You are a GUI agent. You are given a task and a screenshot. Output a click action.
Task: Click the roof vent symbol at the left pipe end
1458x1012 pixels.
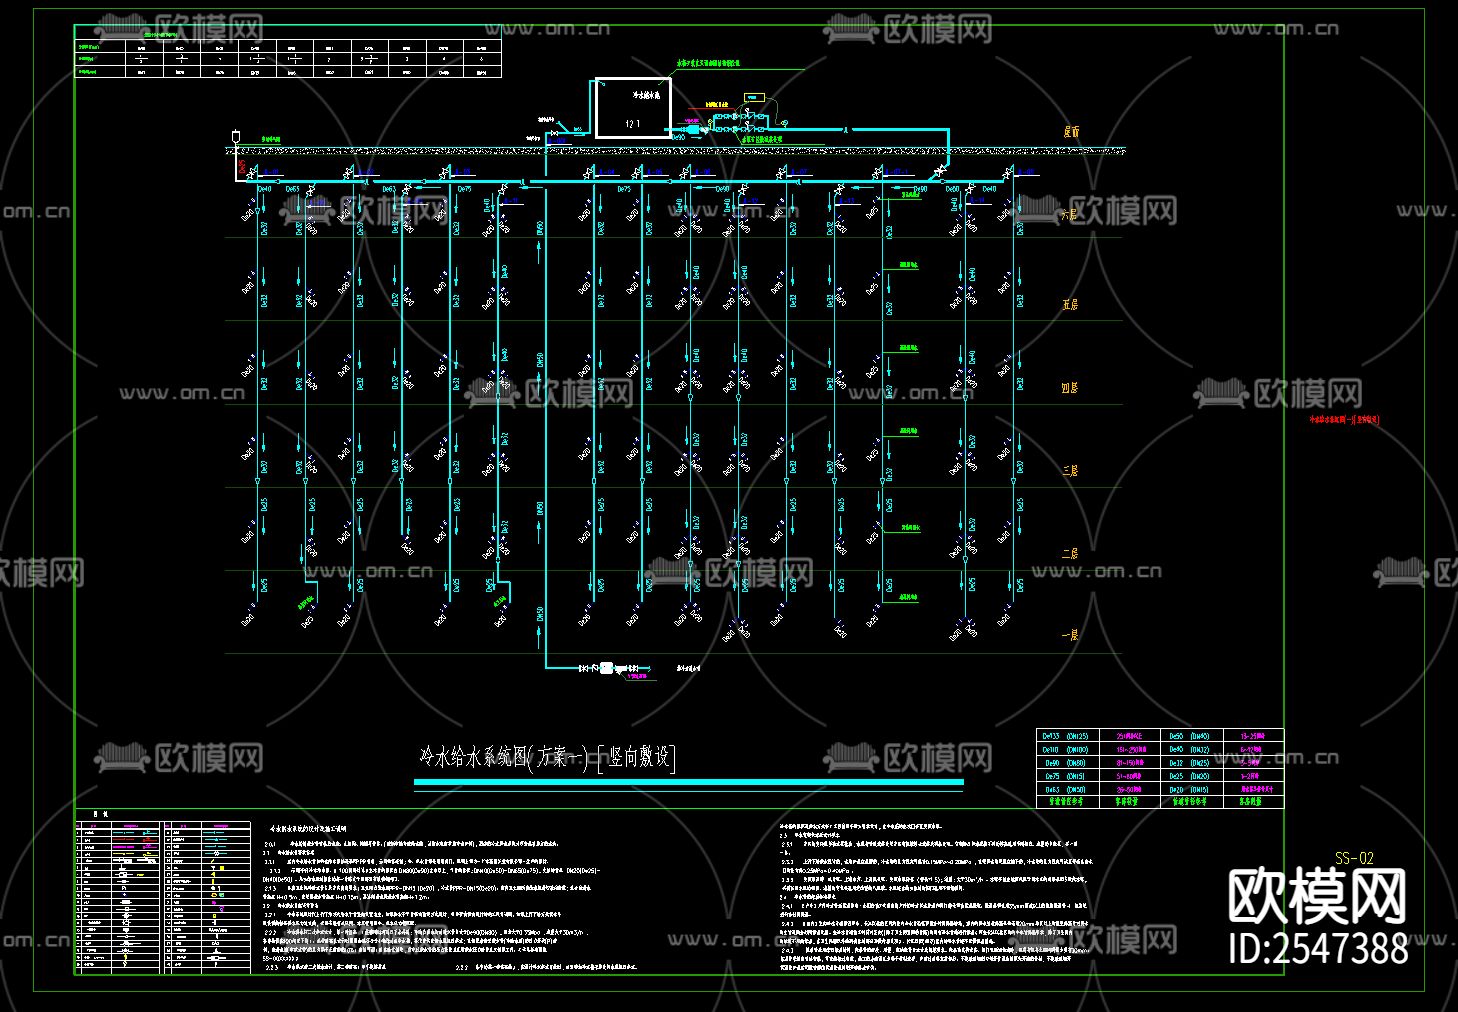(x=237, y=134)
